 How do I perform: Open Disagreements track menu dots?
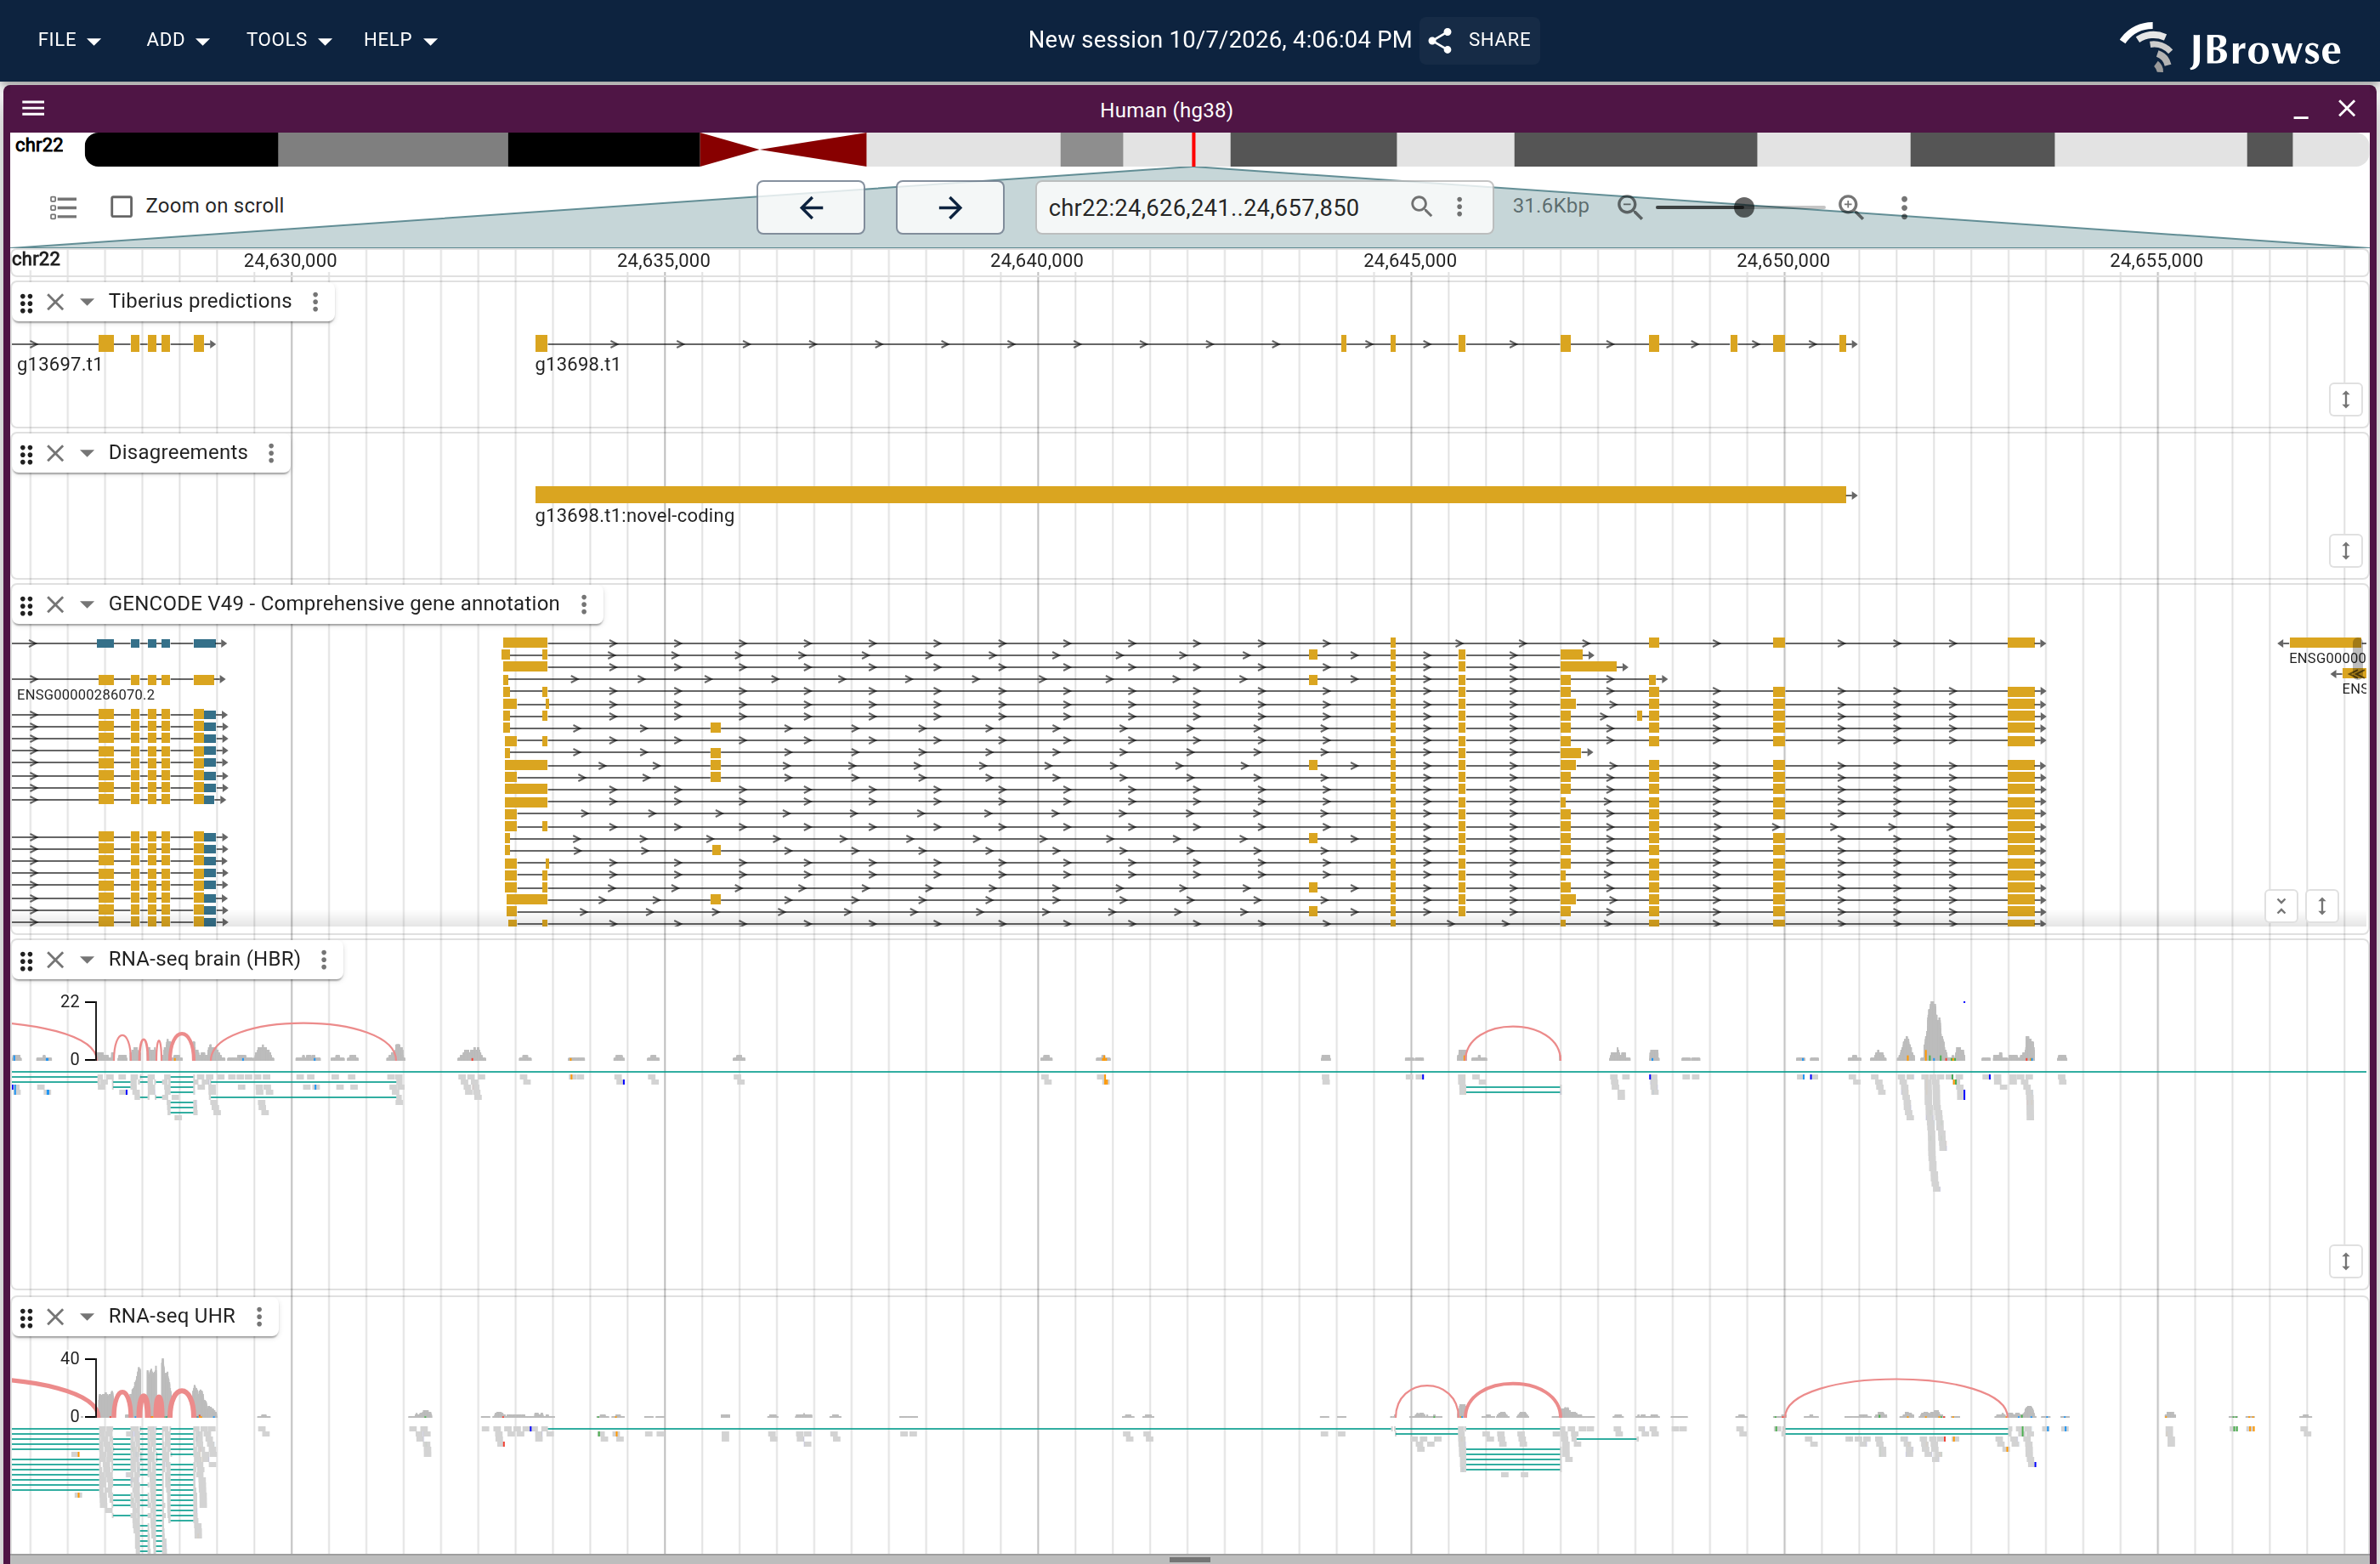point(271,453)
